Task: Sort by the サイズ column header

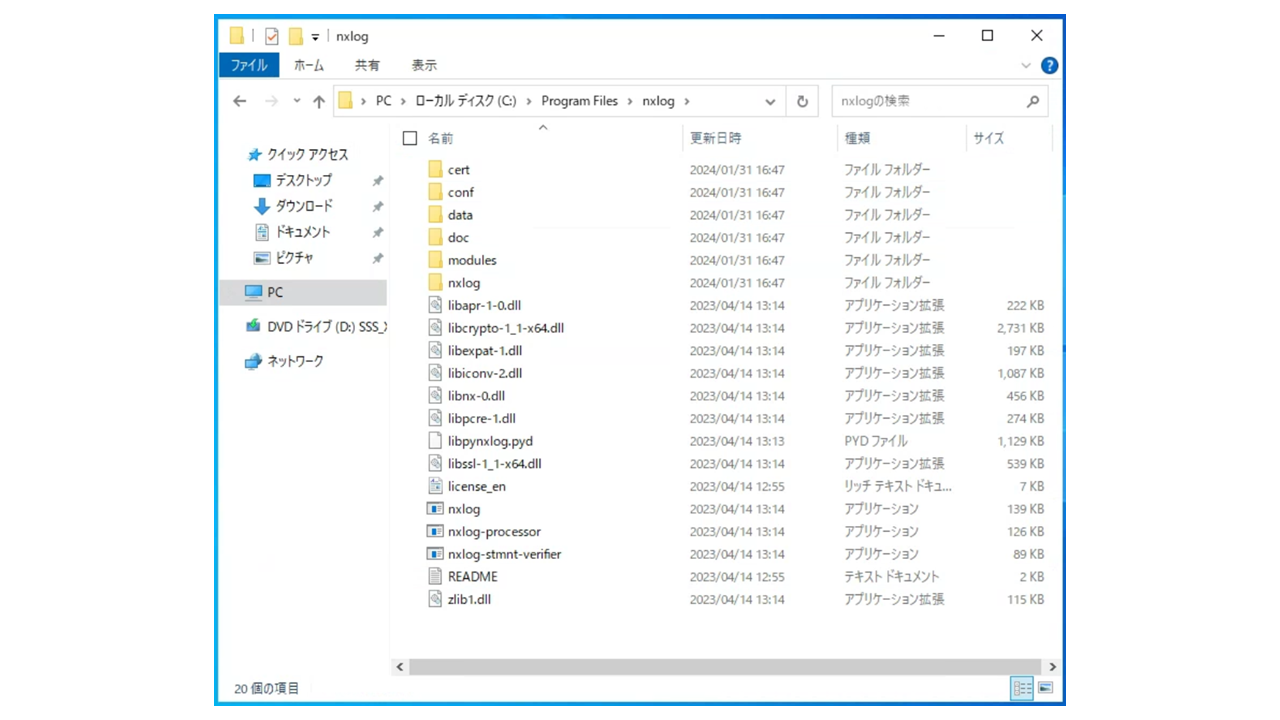Action: tap(989, 138)
